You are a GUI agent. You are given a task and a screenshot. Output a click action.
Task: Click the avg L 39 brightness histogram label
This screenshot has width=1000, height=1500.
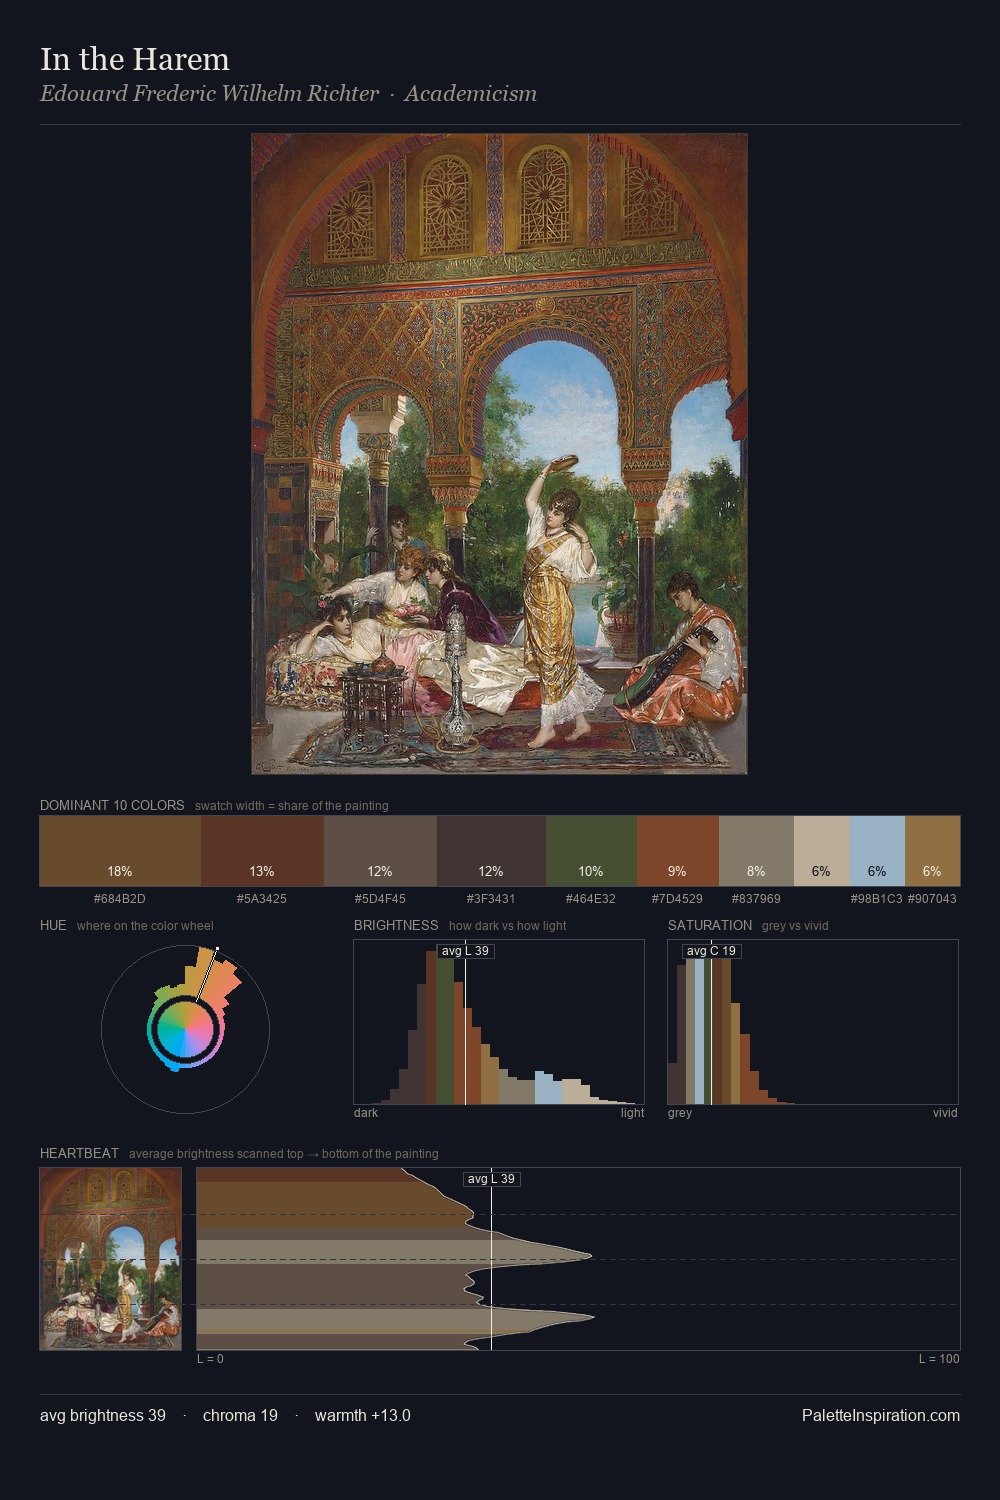(465, 951)
